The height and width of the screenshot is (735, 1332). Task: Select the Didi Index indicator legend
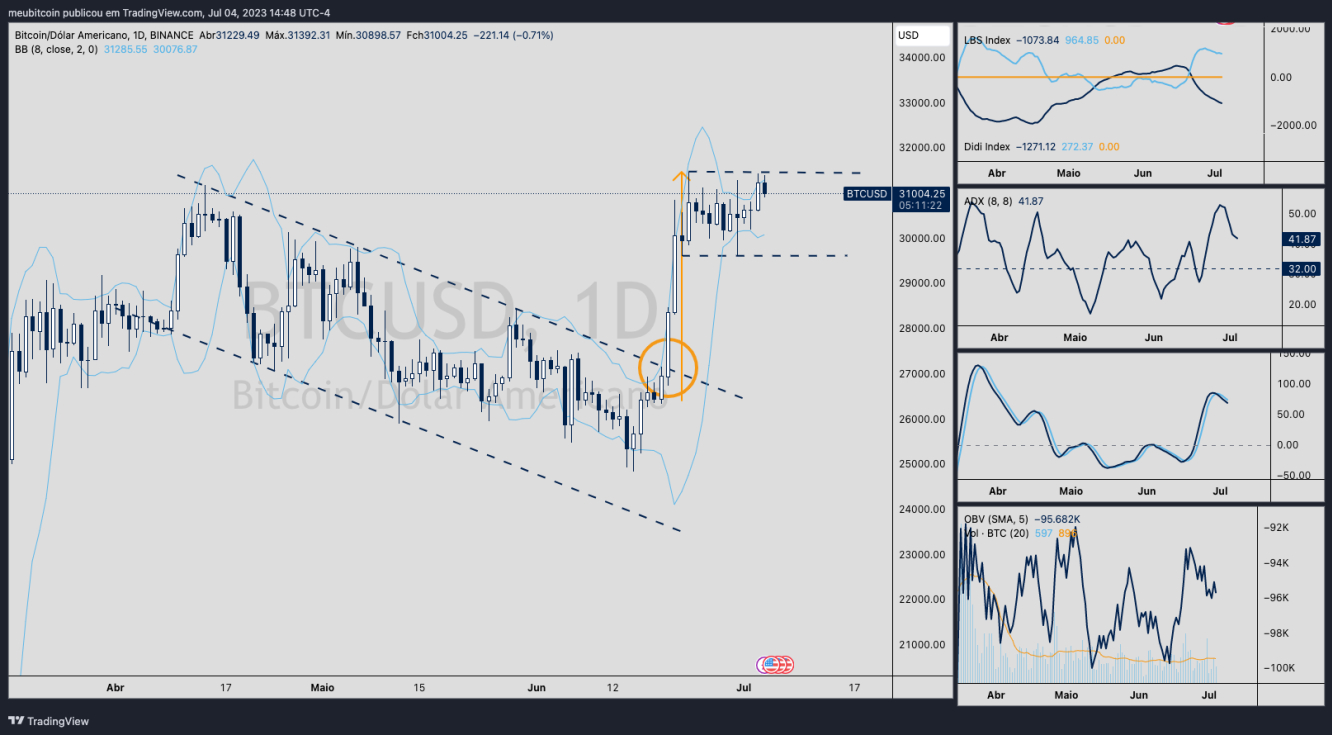(x=987, y=146)
